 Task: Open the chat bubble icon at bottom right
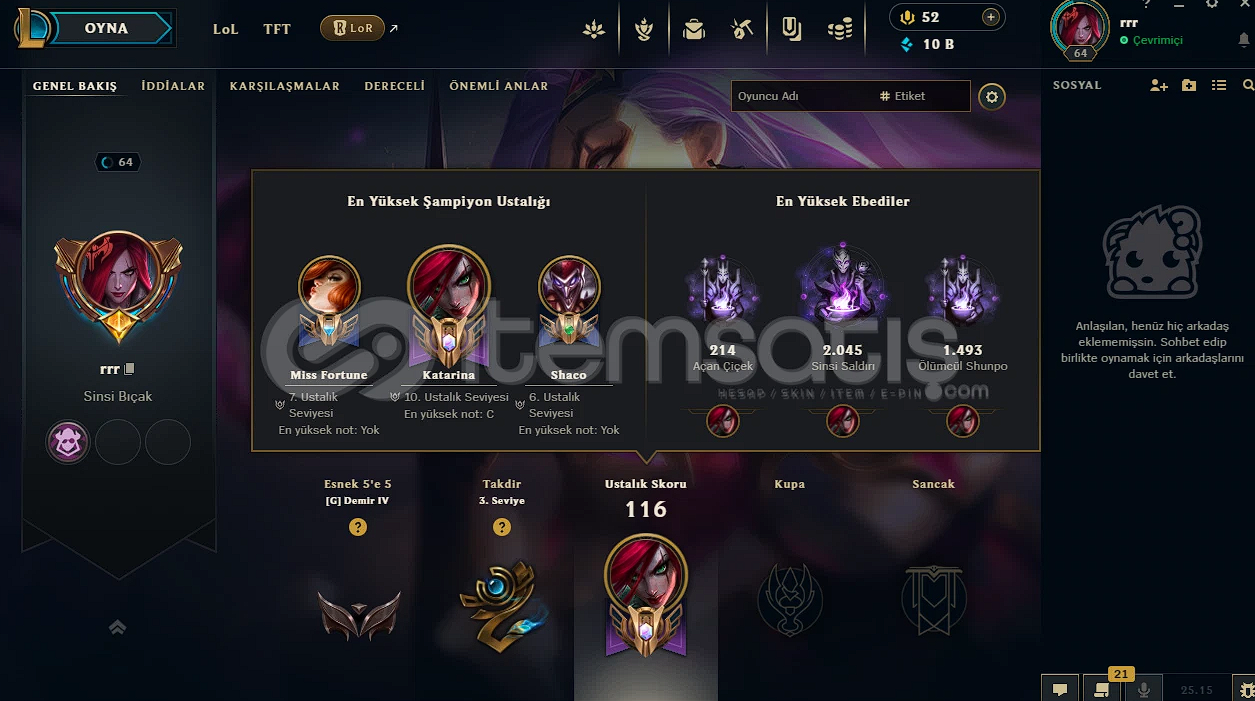point(1060,689)
